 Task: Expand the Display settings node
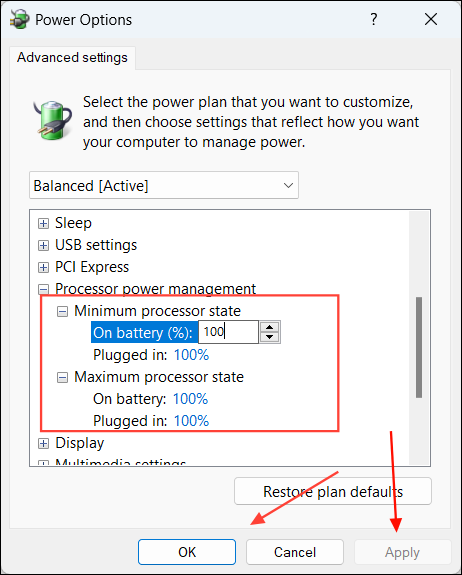43,443
